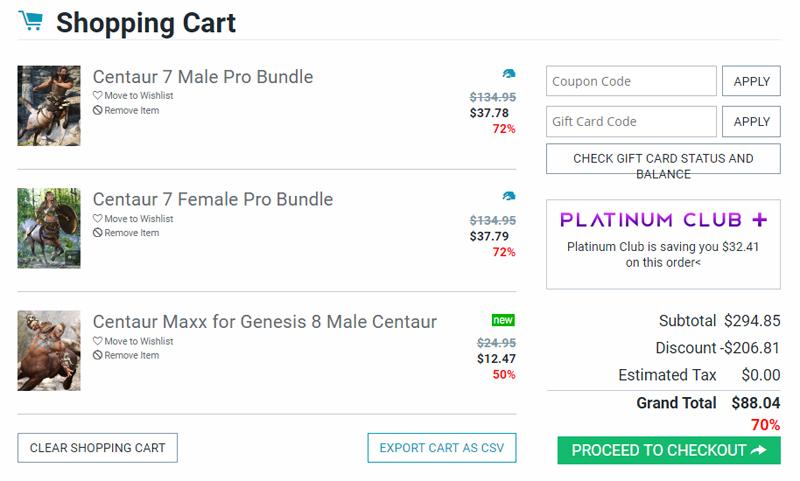Focus the Gift Card Code field
This screenshot has height=481, width=800.
tap(631, 121)
